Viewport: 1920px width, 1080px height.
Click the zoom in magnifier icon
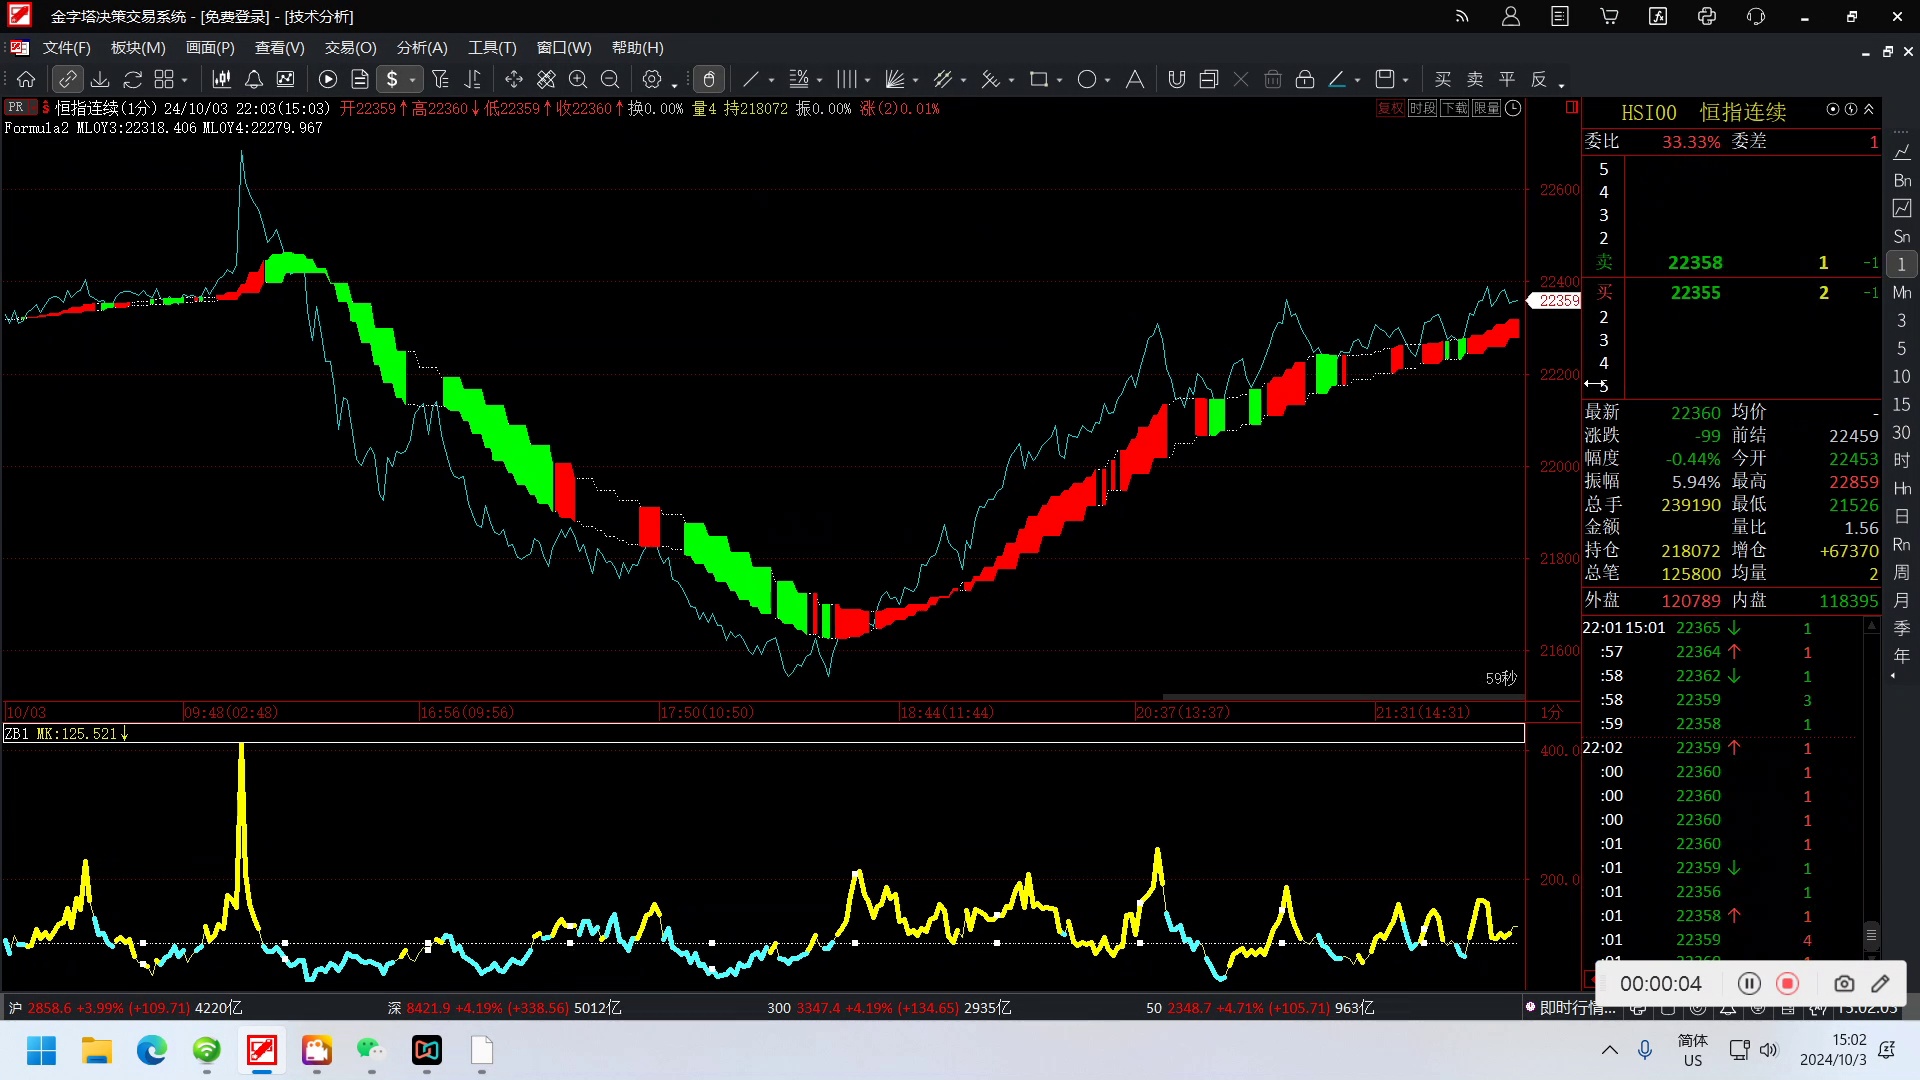[x=578, y=79]
